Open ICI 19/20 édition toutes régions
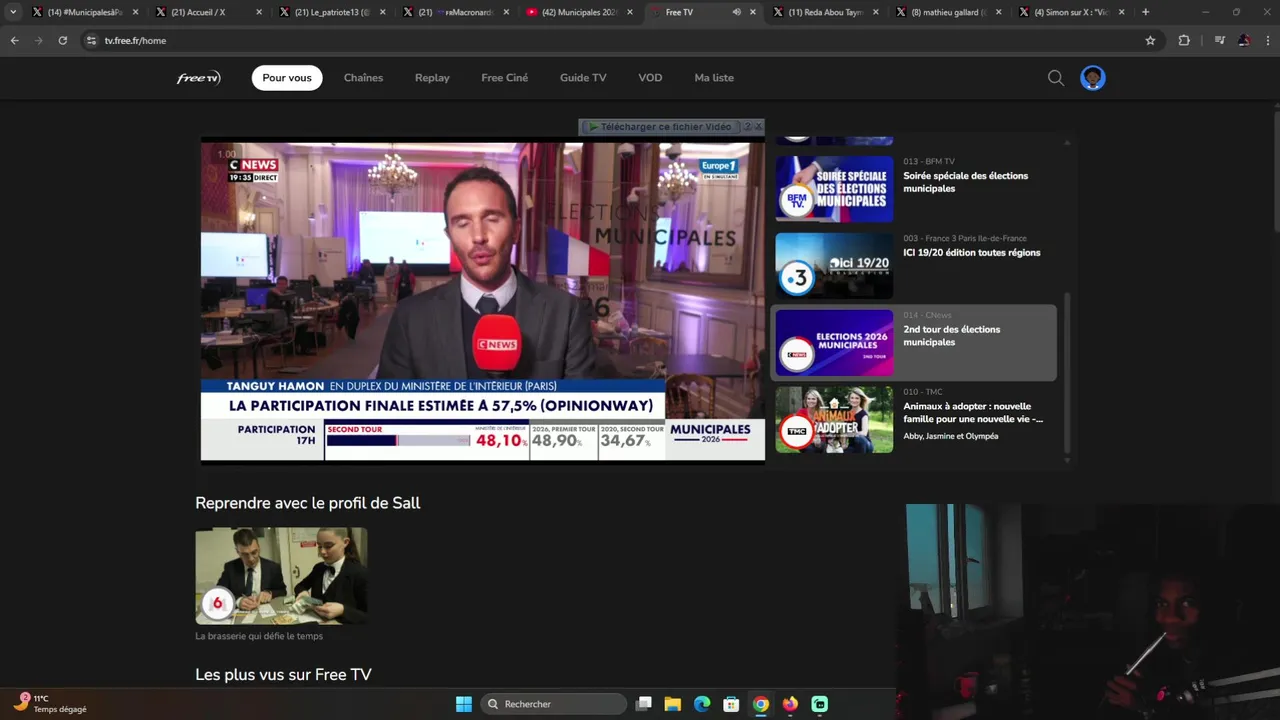The width and height of the screenshot is (1280, 720). [971, 253]
